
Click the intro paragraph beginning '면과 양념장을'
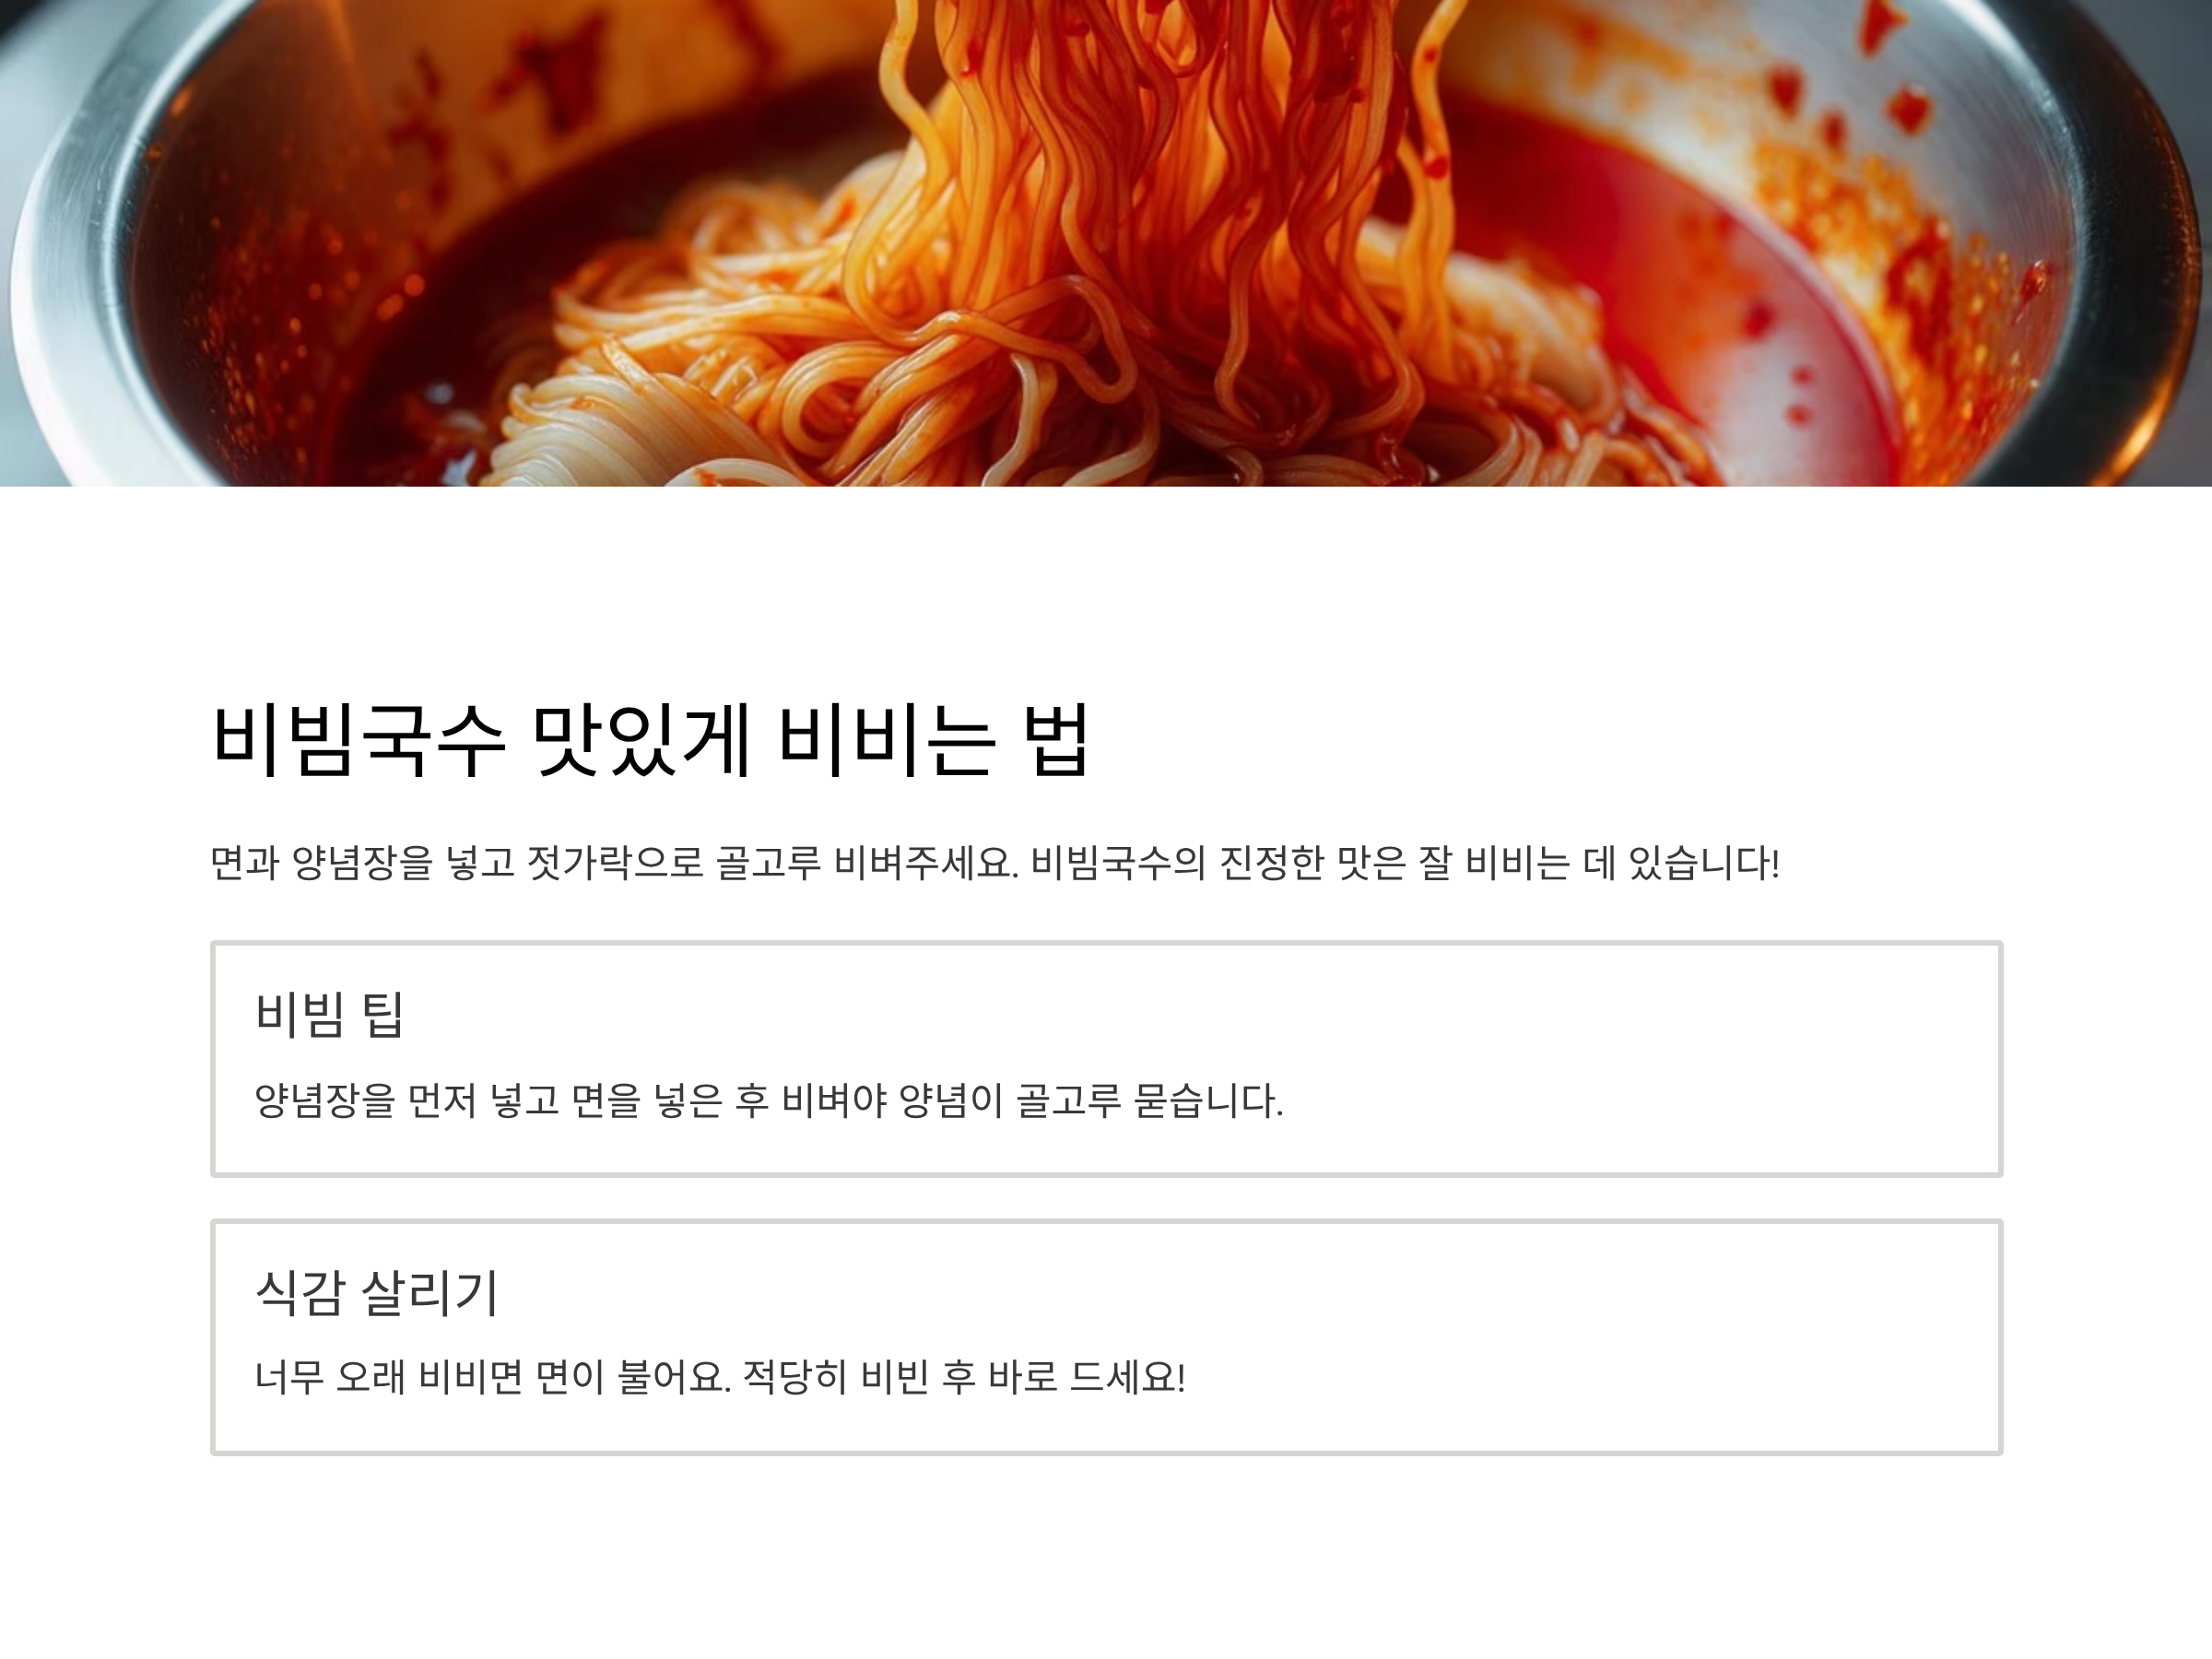click(995, 863)
